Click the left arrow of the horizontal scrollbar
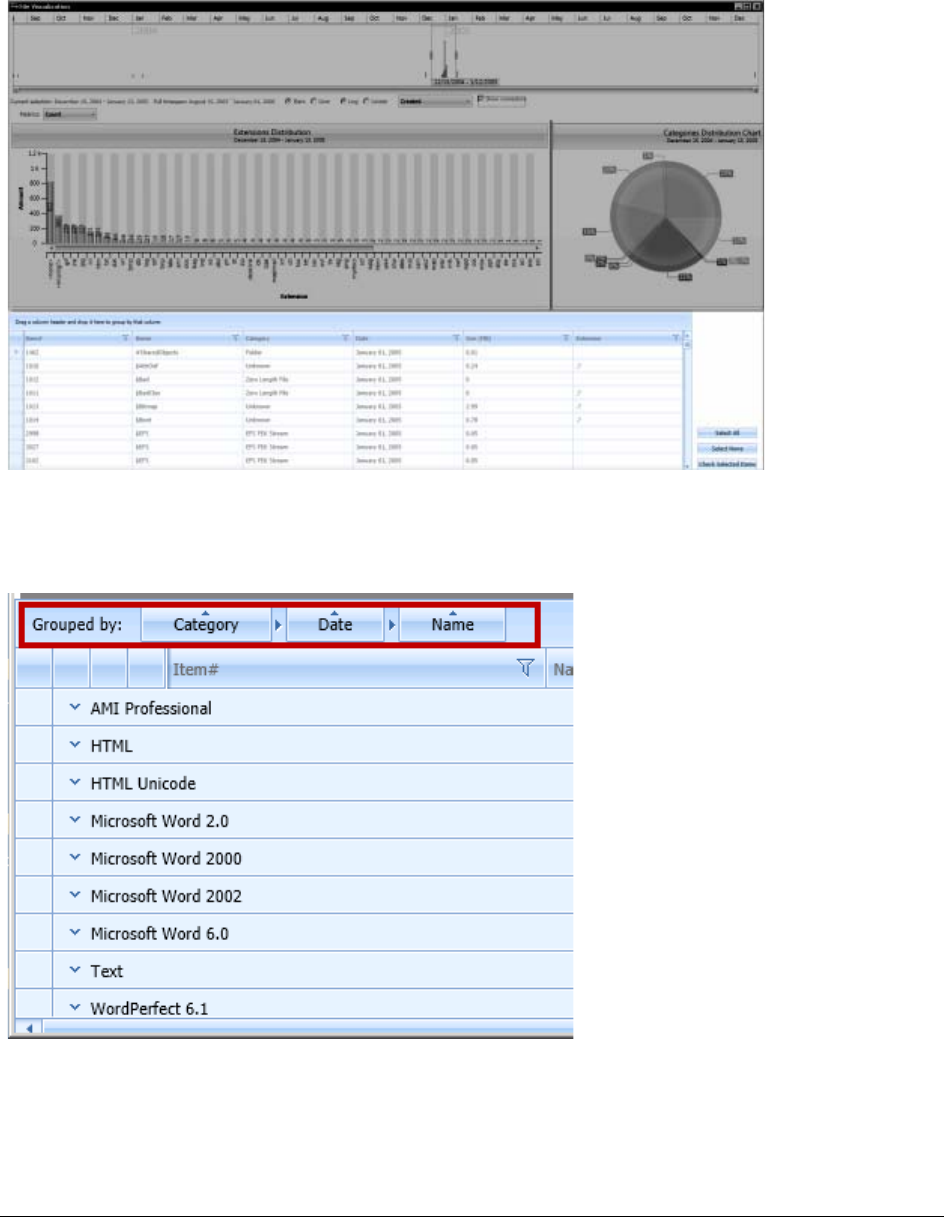This screenshot has width=944, height=1217. (28, 1028)
